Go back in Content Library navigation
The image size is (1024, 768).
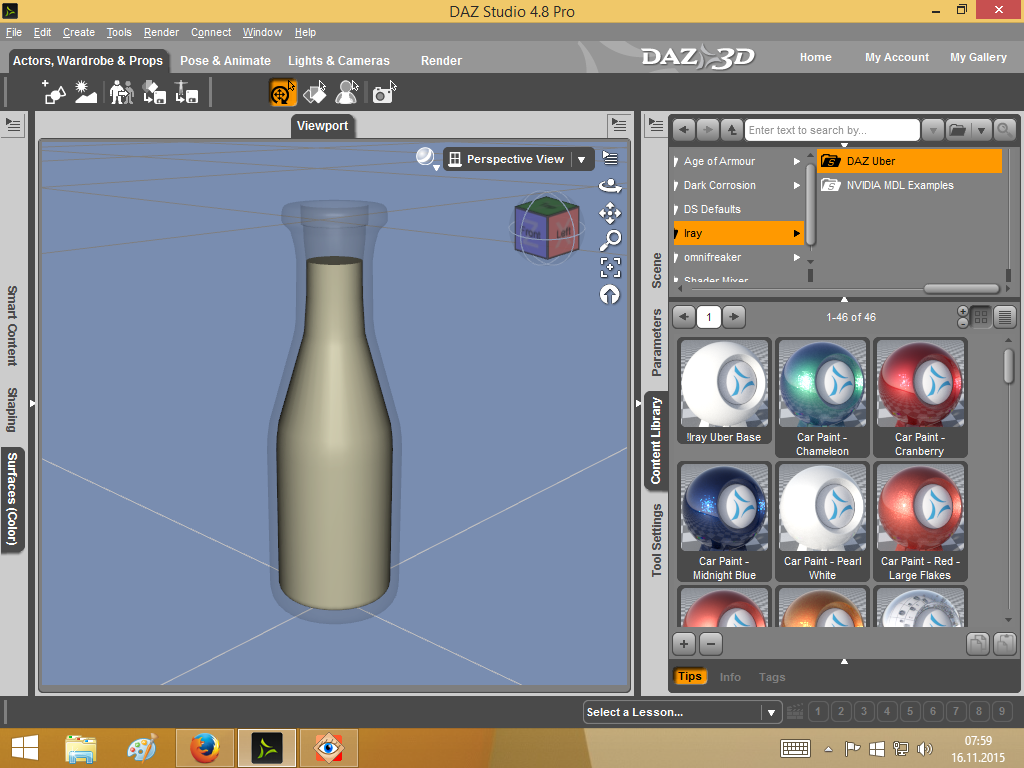pos(684,130)
